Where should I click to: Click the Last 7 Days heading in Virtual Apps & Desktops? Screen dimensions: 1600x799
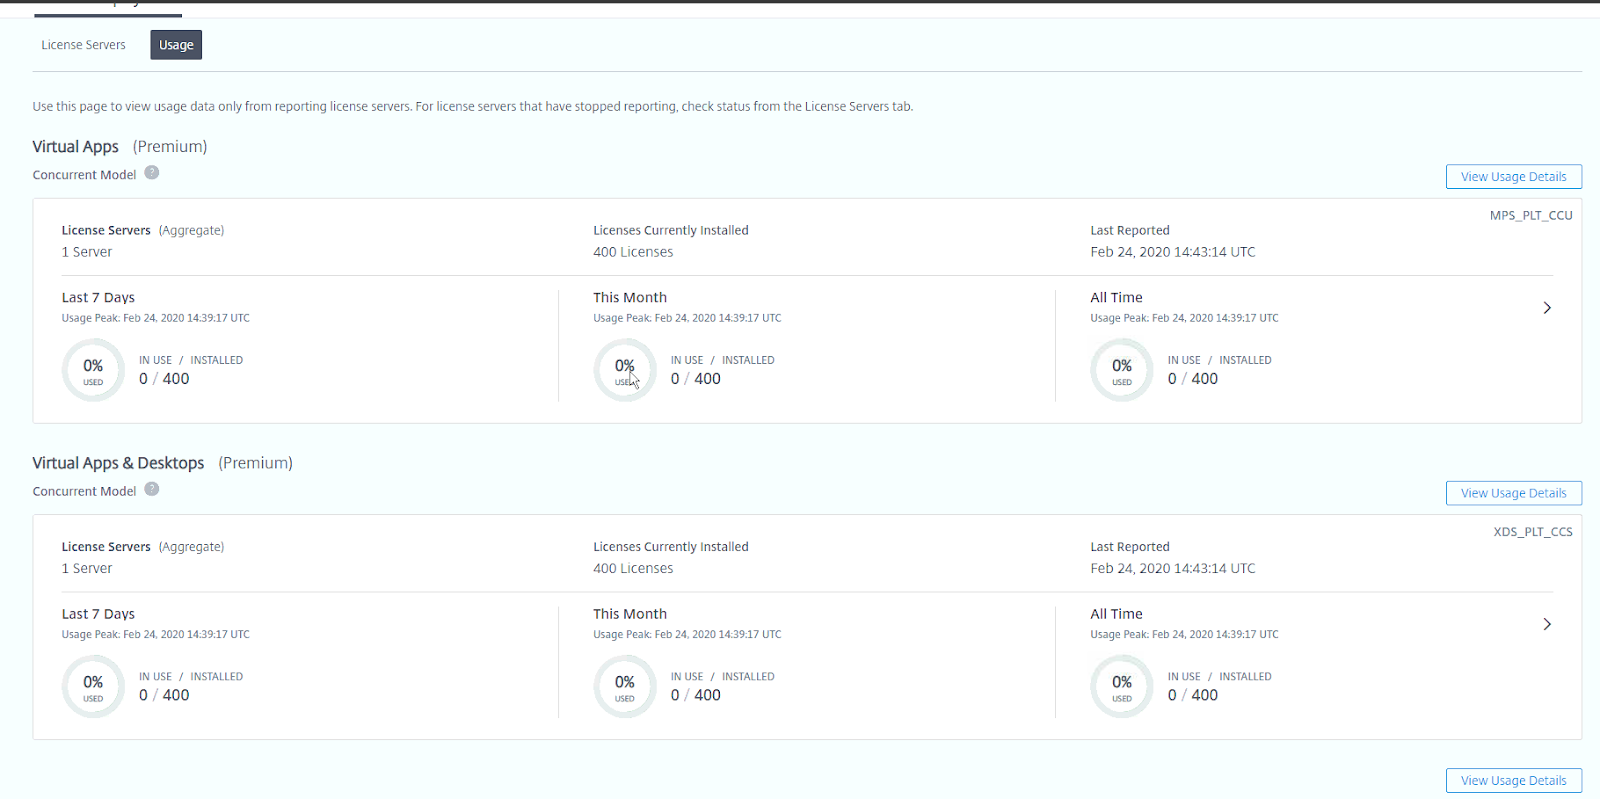tap(98, 613)
